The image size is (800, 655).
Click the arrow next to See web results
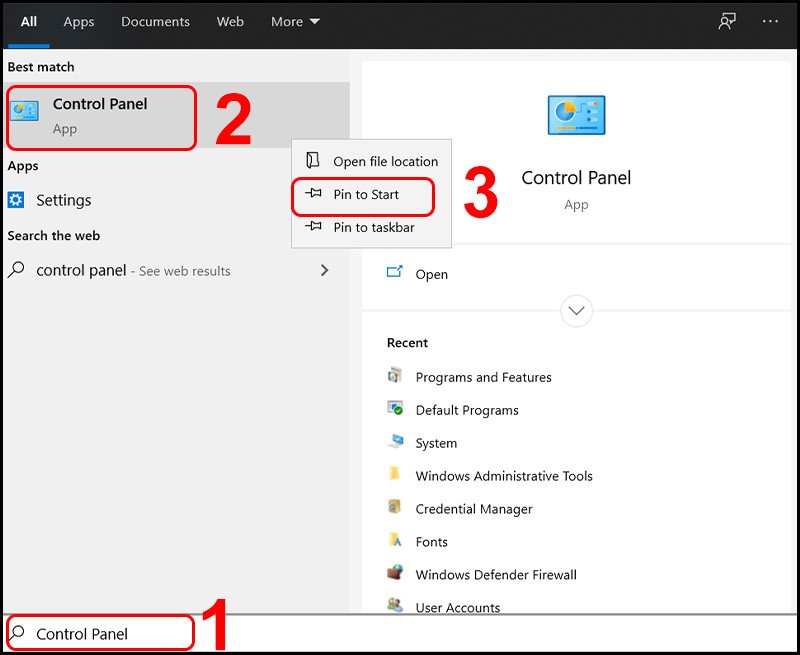tap(323, 270)
